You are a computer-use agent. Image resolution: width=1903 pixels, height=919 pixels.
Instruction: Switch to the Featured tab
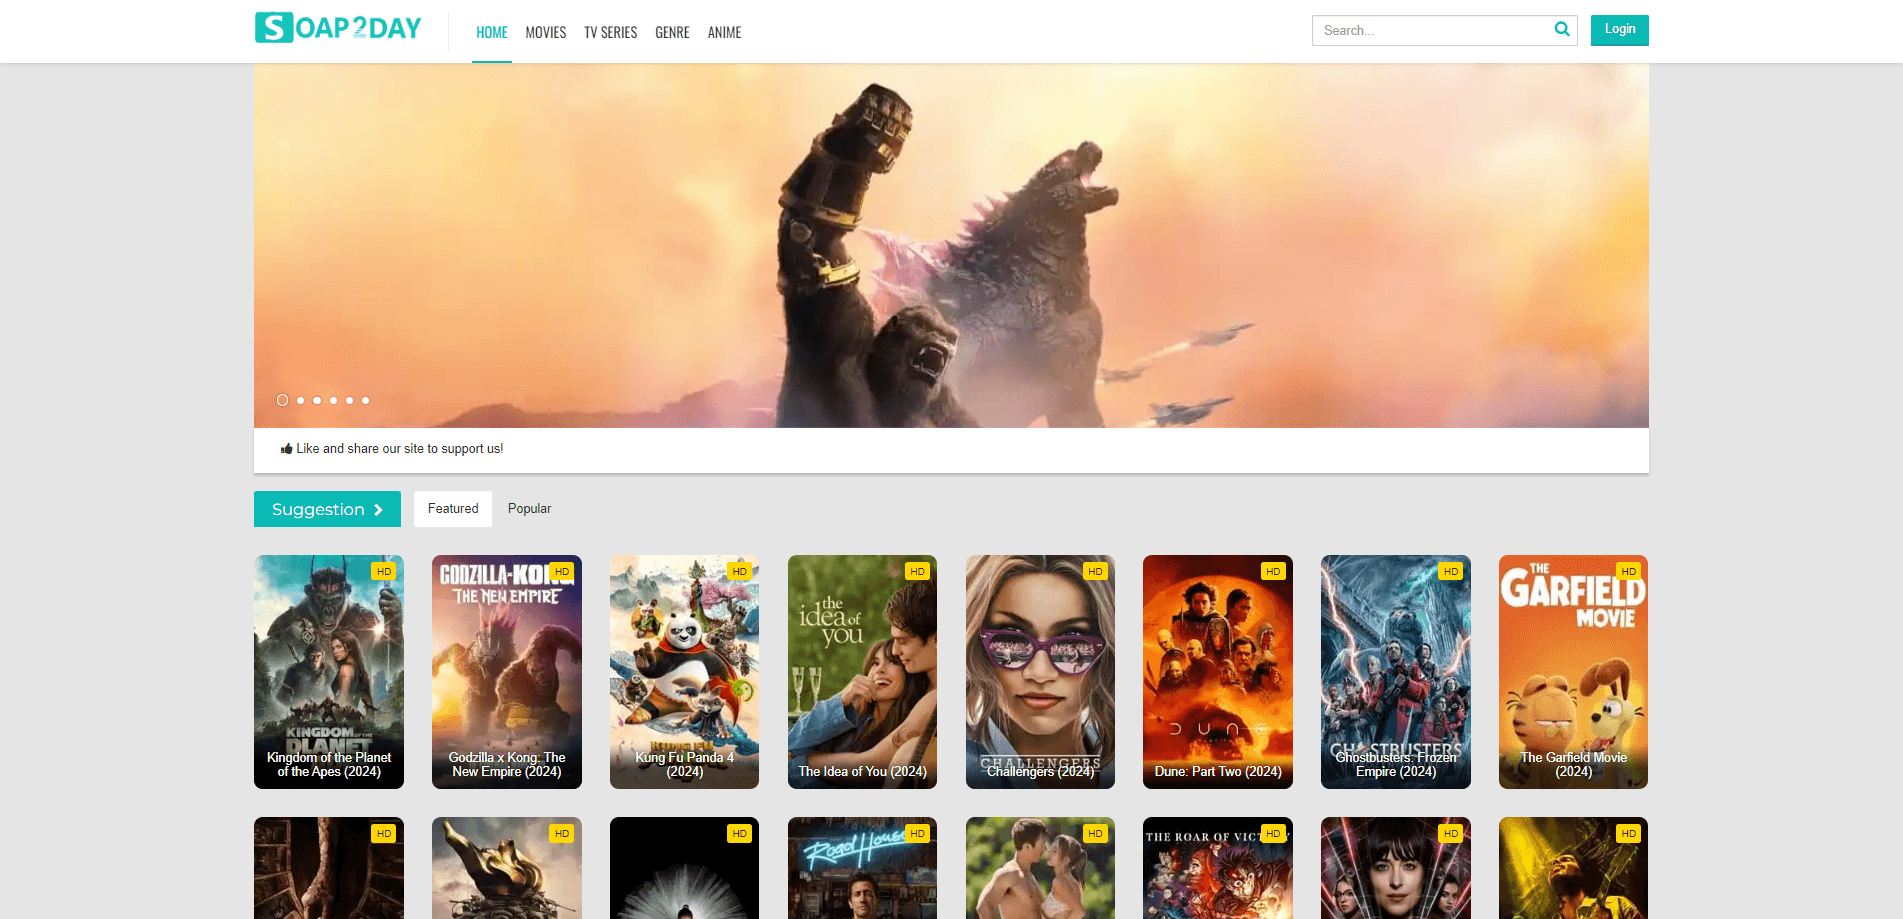pos(453,509)
